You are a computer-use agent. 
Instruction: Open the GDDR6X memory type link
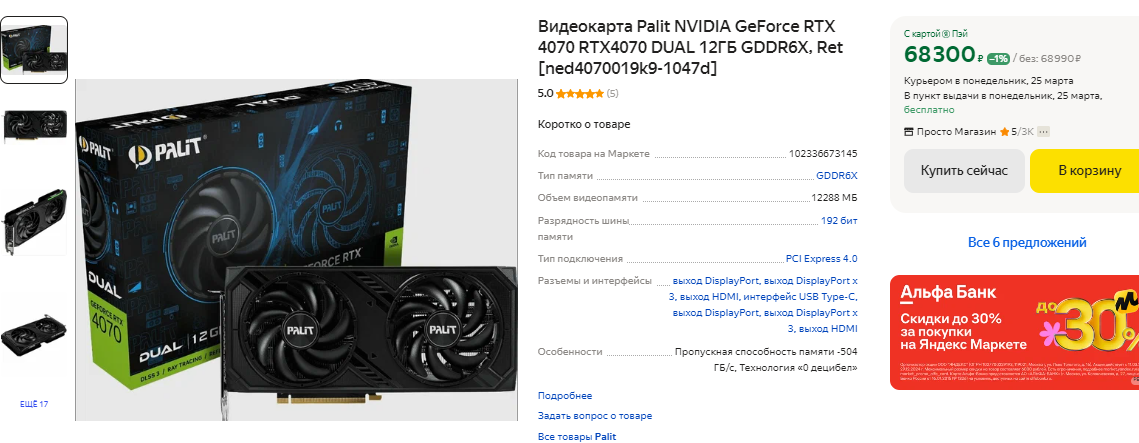(837, 176)
